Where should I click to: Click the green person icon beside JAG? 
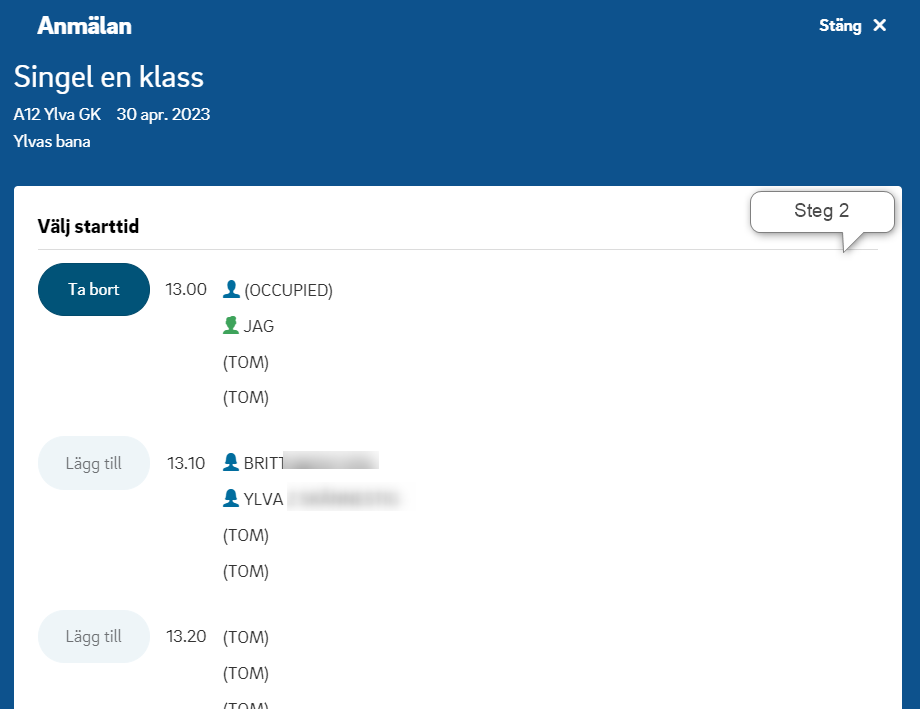click(x=231, y=325)
